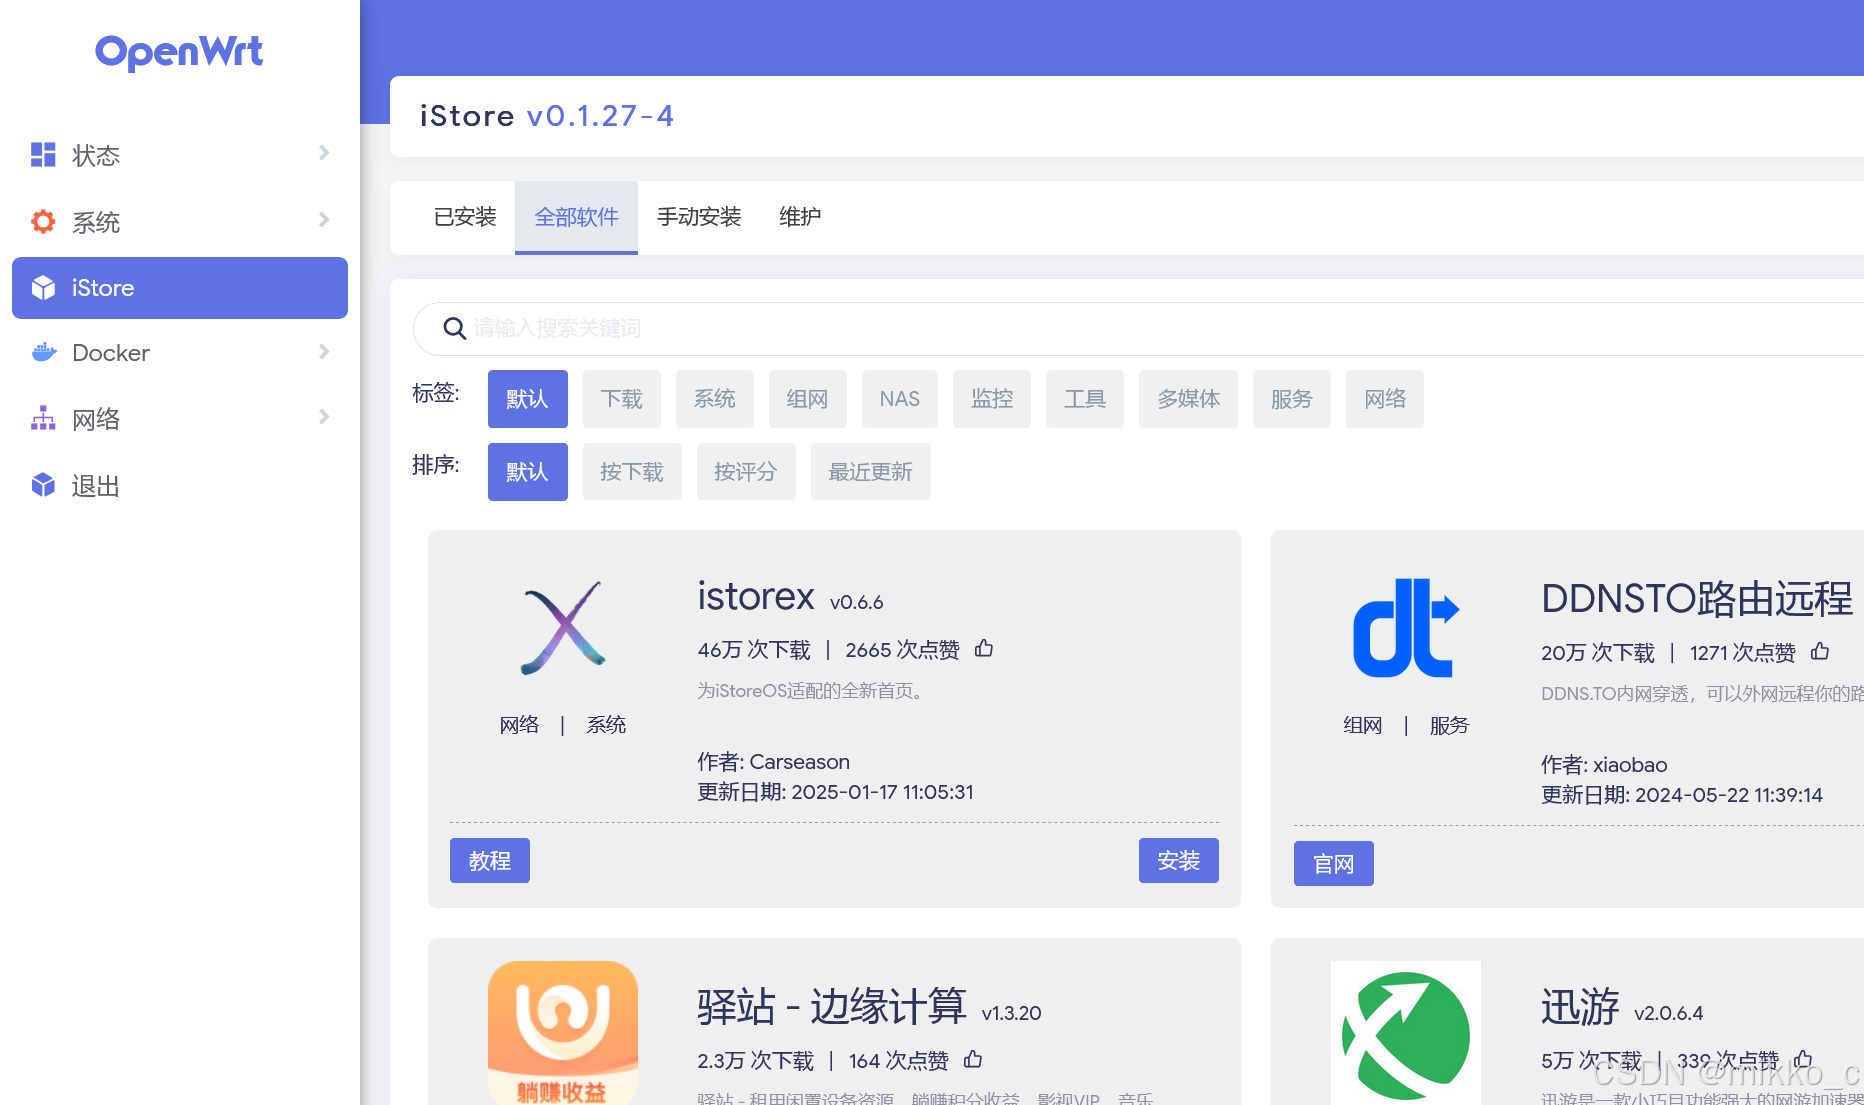Click the orange system gear icon
This screenshot has height=1105, width=1864.
[43, 221]
